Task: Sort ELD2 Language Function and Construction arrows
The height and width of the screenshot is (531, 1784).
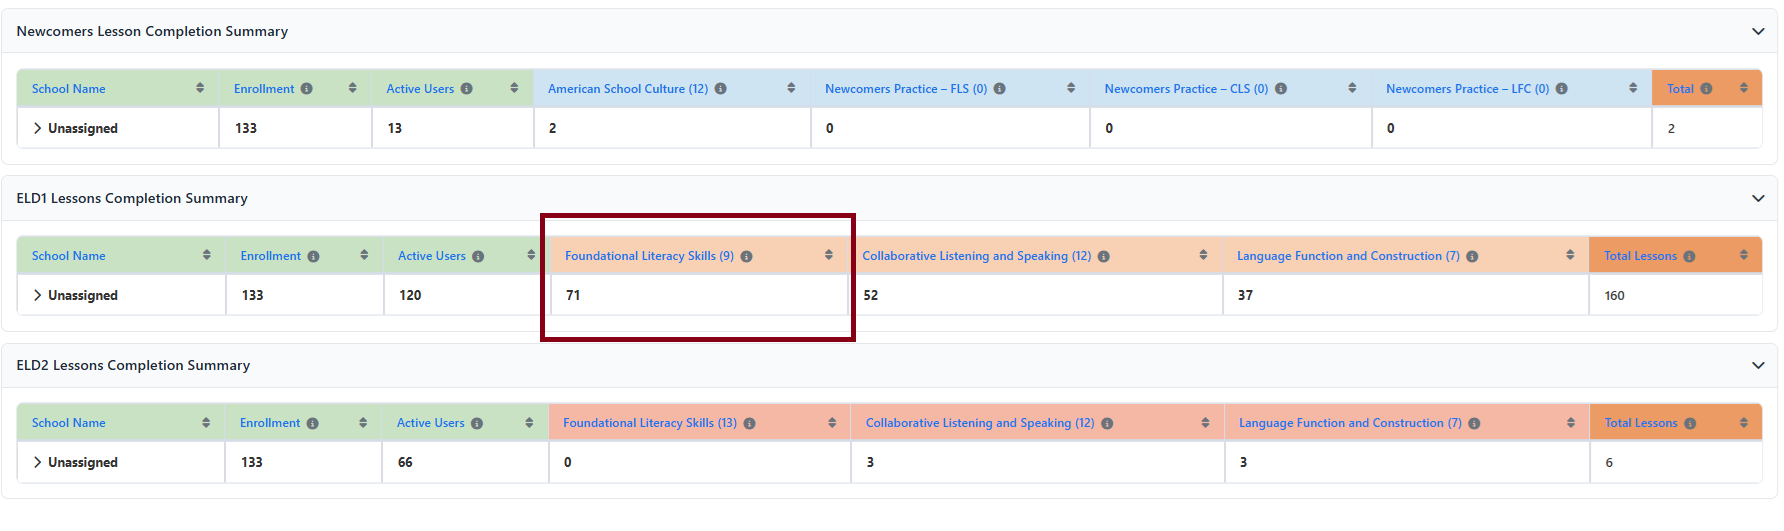Action: click(1571, 423)
